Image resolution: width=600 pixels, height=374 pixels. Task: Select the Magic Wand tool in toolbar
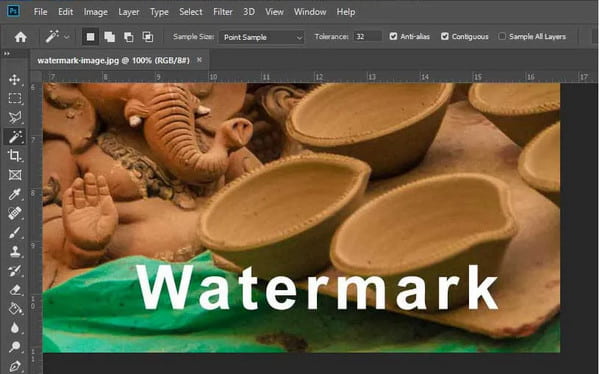point(15,137)
